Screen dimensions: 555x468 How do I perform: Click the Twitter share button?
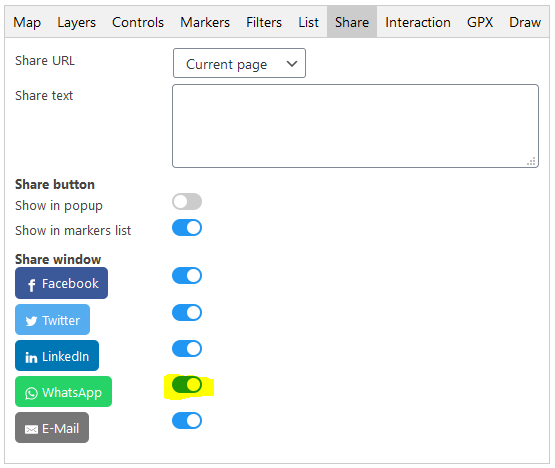[52, 320]
